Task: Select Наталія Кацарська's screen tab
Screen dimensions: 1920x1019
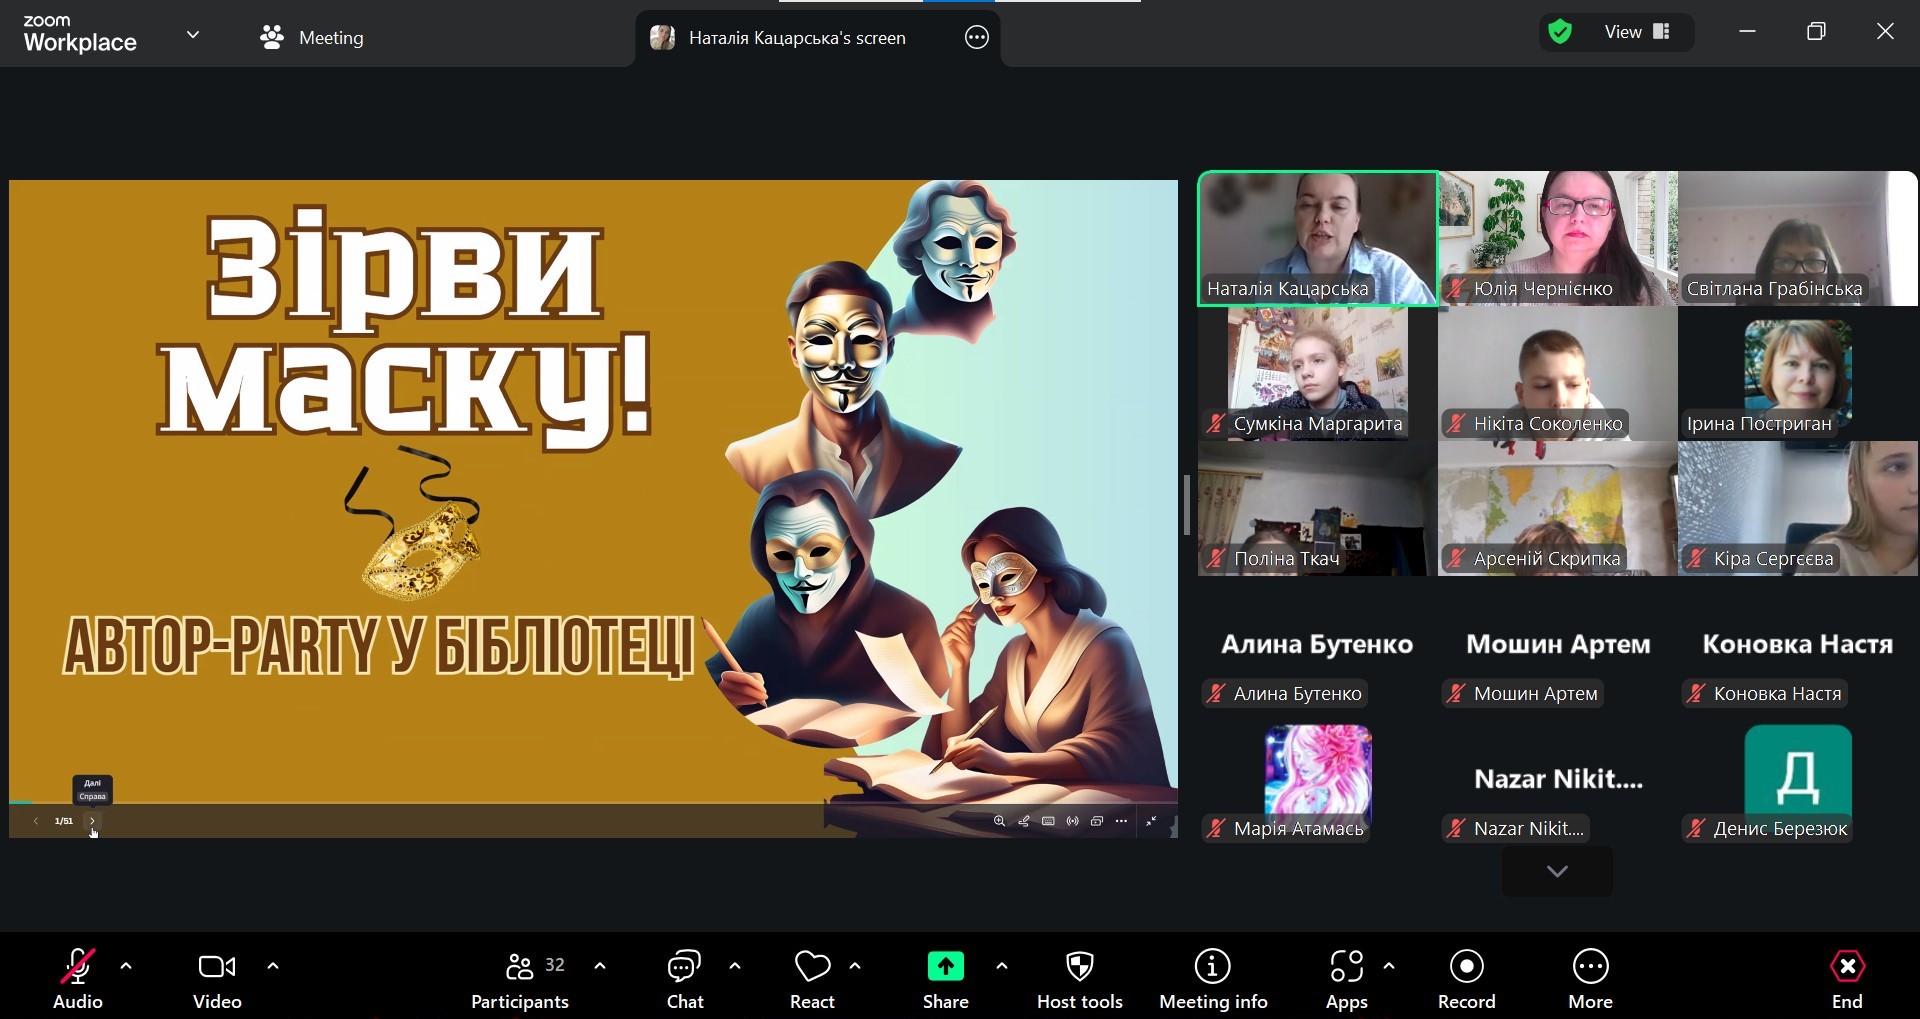Action: pos(796,38)
